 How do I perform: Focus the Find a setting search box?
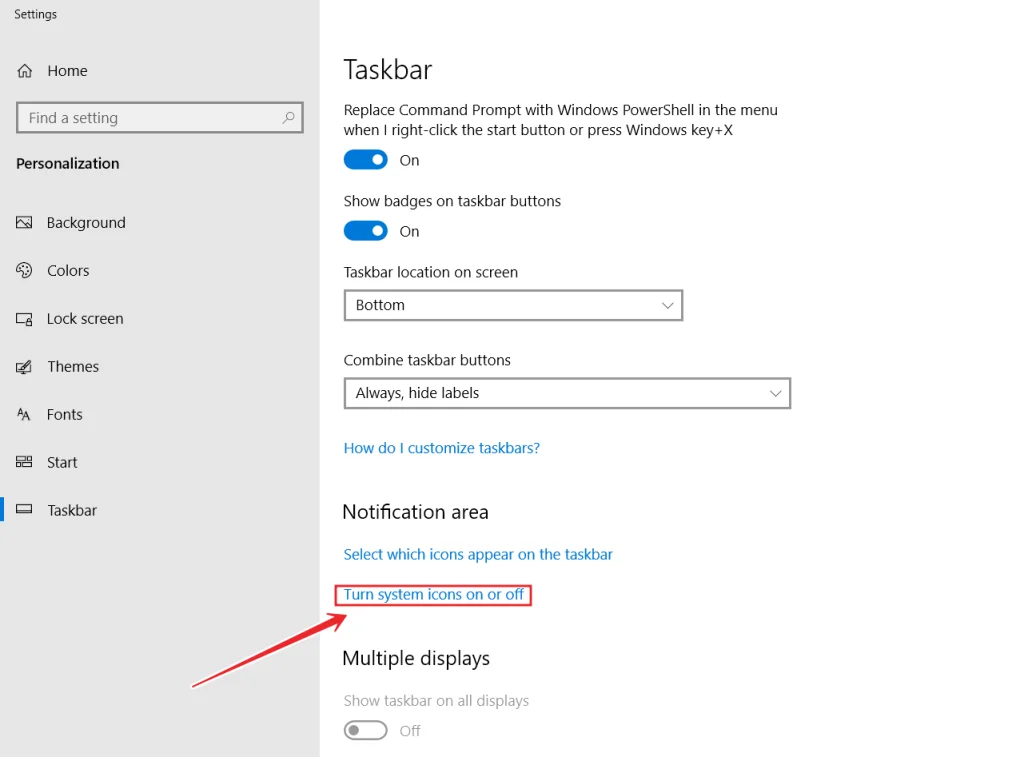(x=159, y=118)
